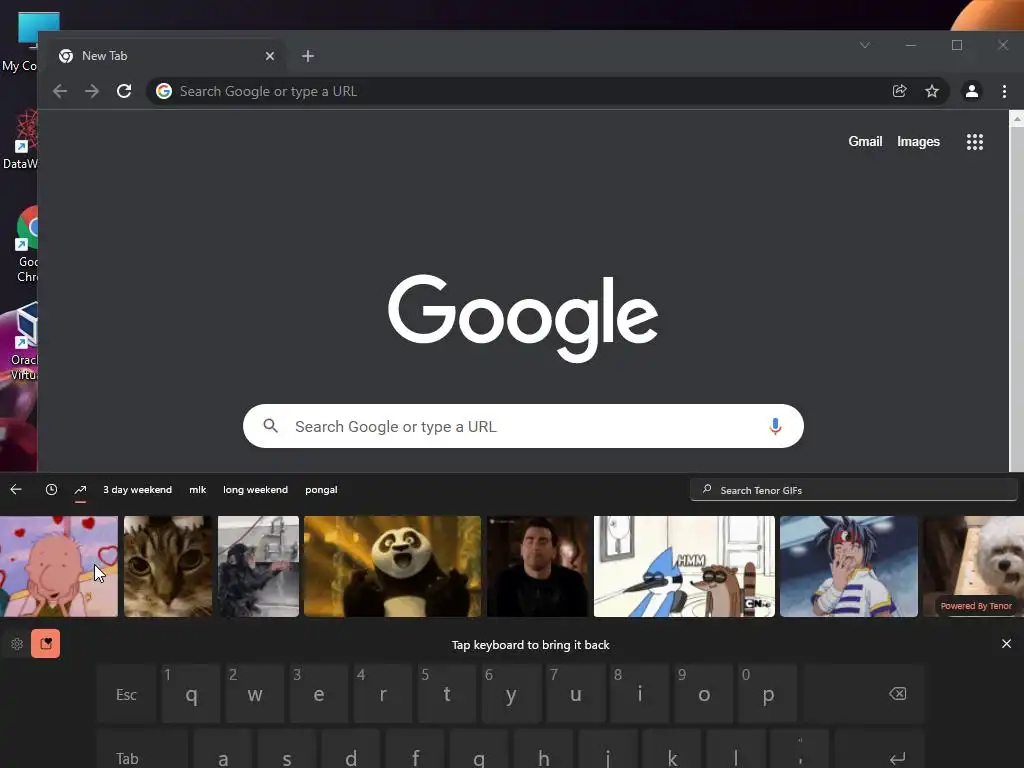Open the Chrome profile avatar icon
Image resolution: width=1024 pixels, height=768 pixels.
click(972, 91)
